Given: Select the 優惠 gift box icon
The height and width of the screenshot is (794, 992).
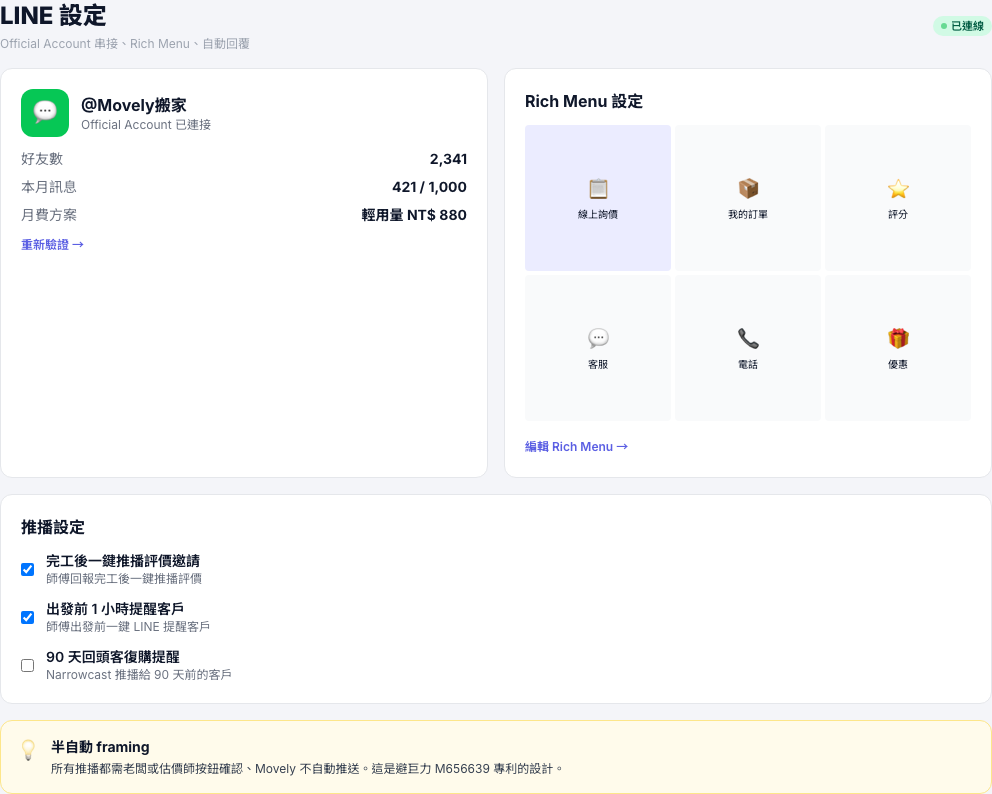Looking at the screenshot, I should (898, 338).
